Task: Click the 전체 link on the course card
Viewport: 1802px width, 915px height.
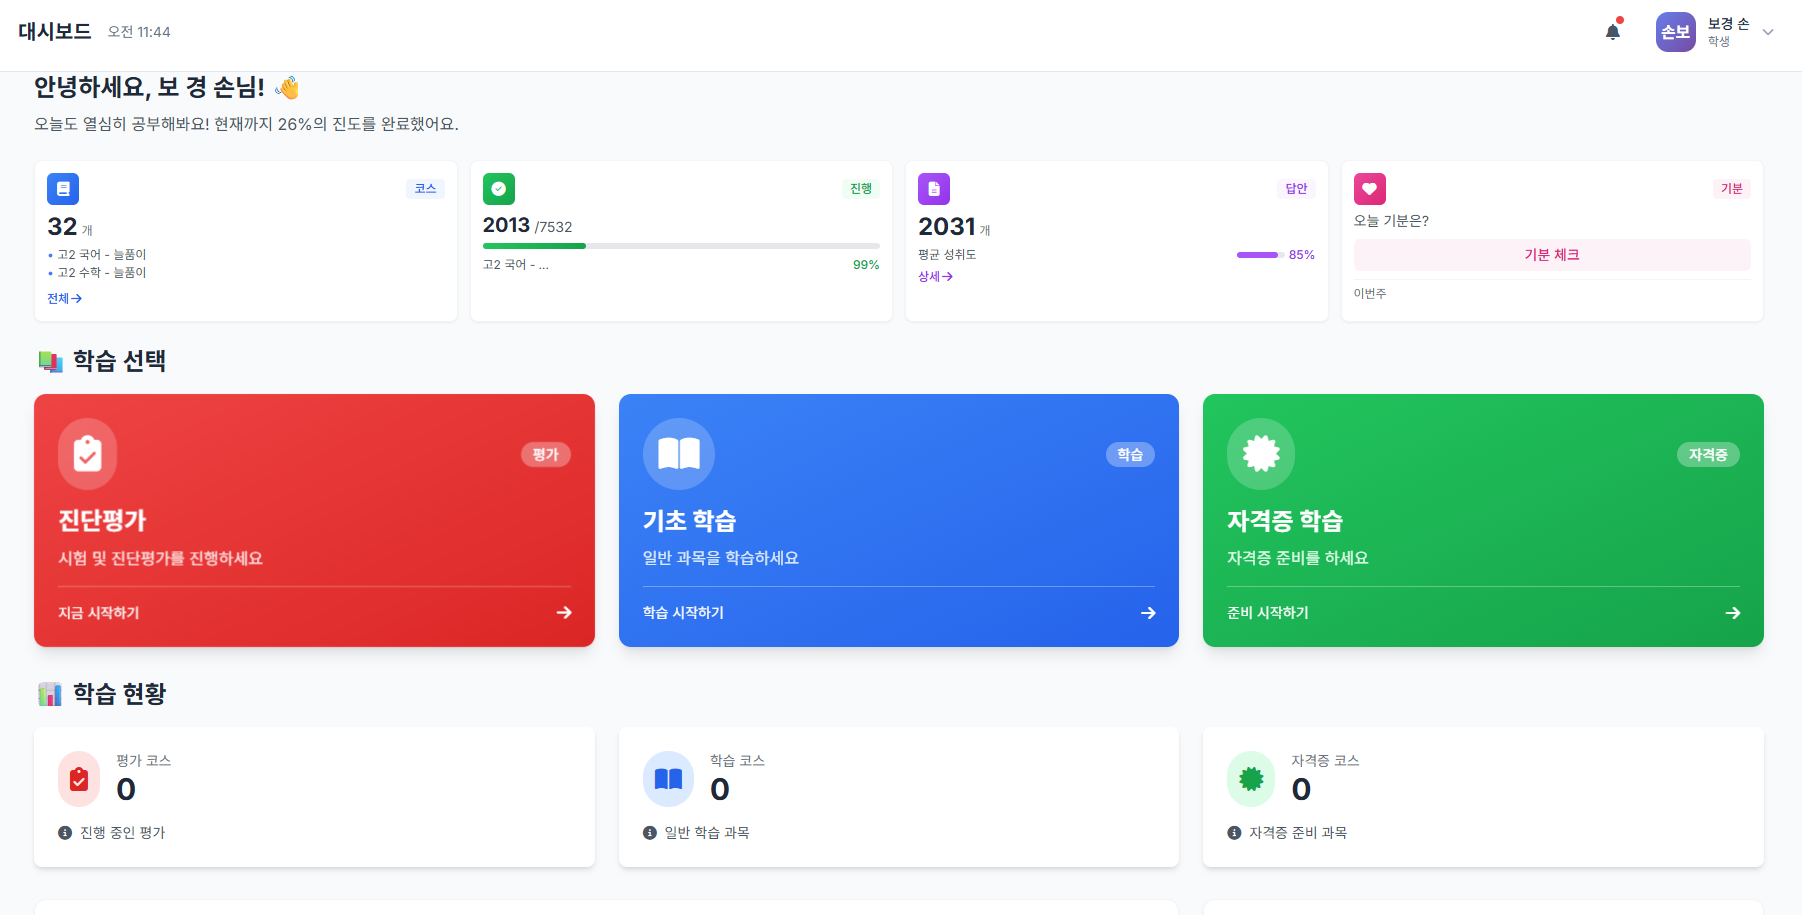Action: coord(63,298)
